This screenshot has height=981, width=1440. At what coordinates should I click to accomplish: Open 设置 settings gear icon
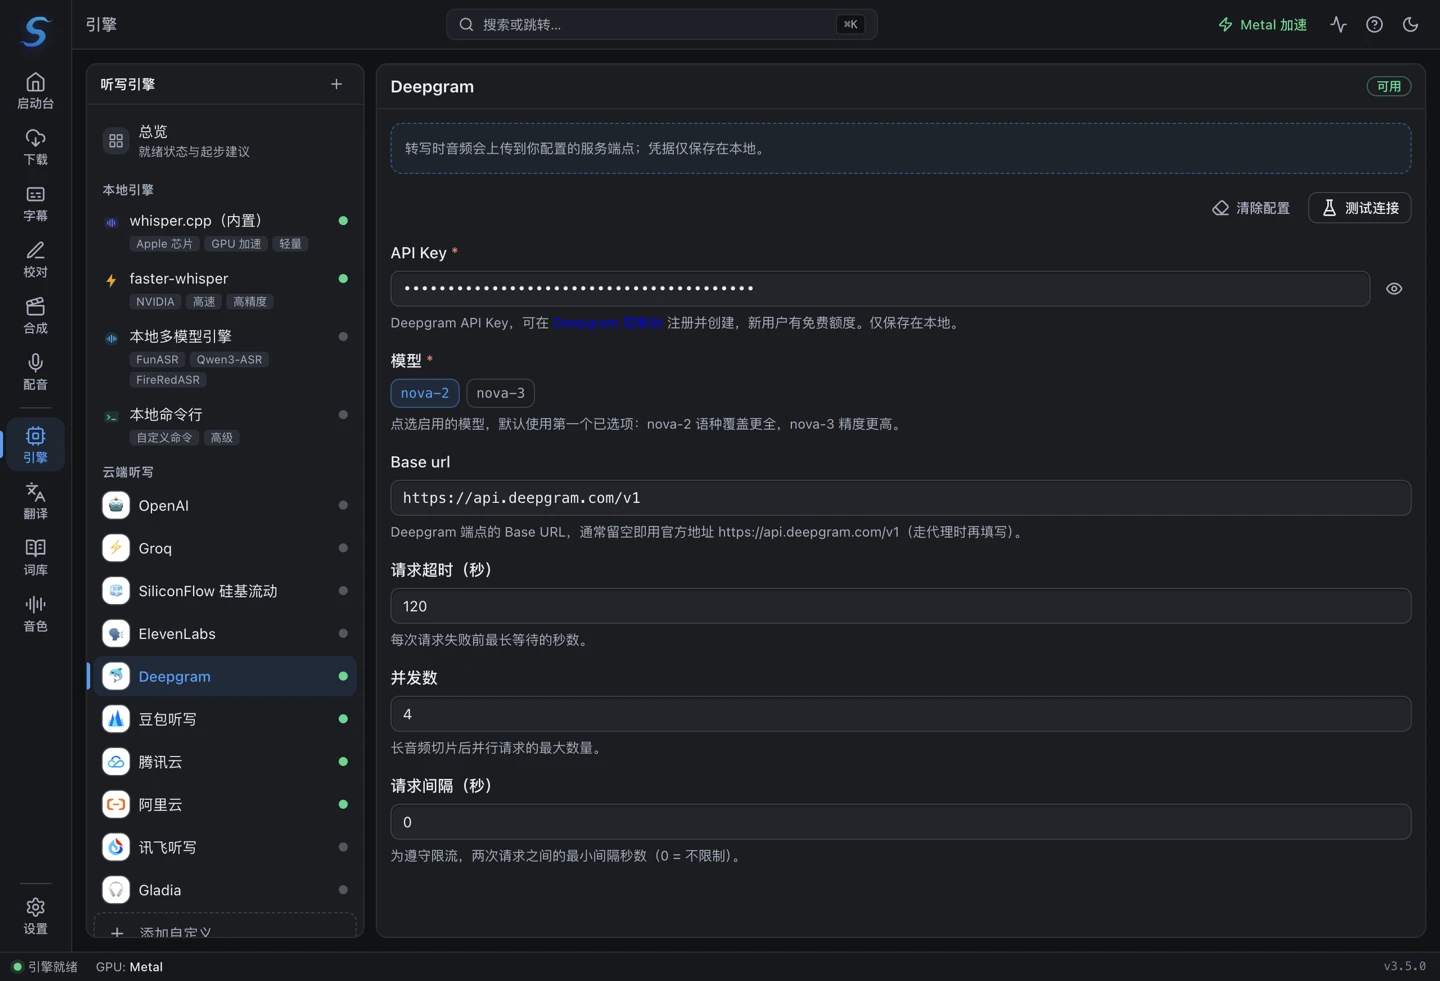tap(35, 915)
